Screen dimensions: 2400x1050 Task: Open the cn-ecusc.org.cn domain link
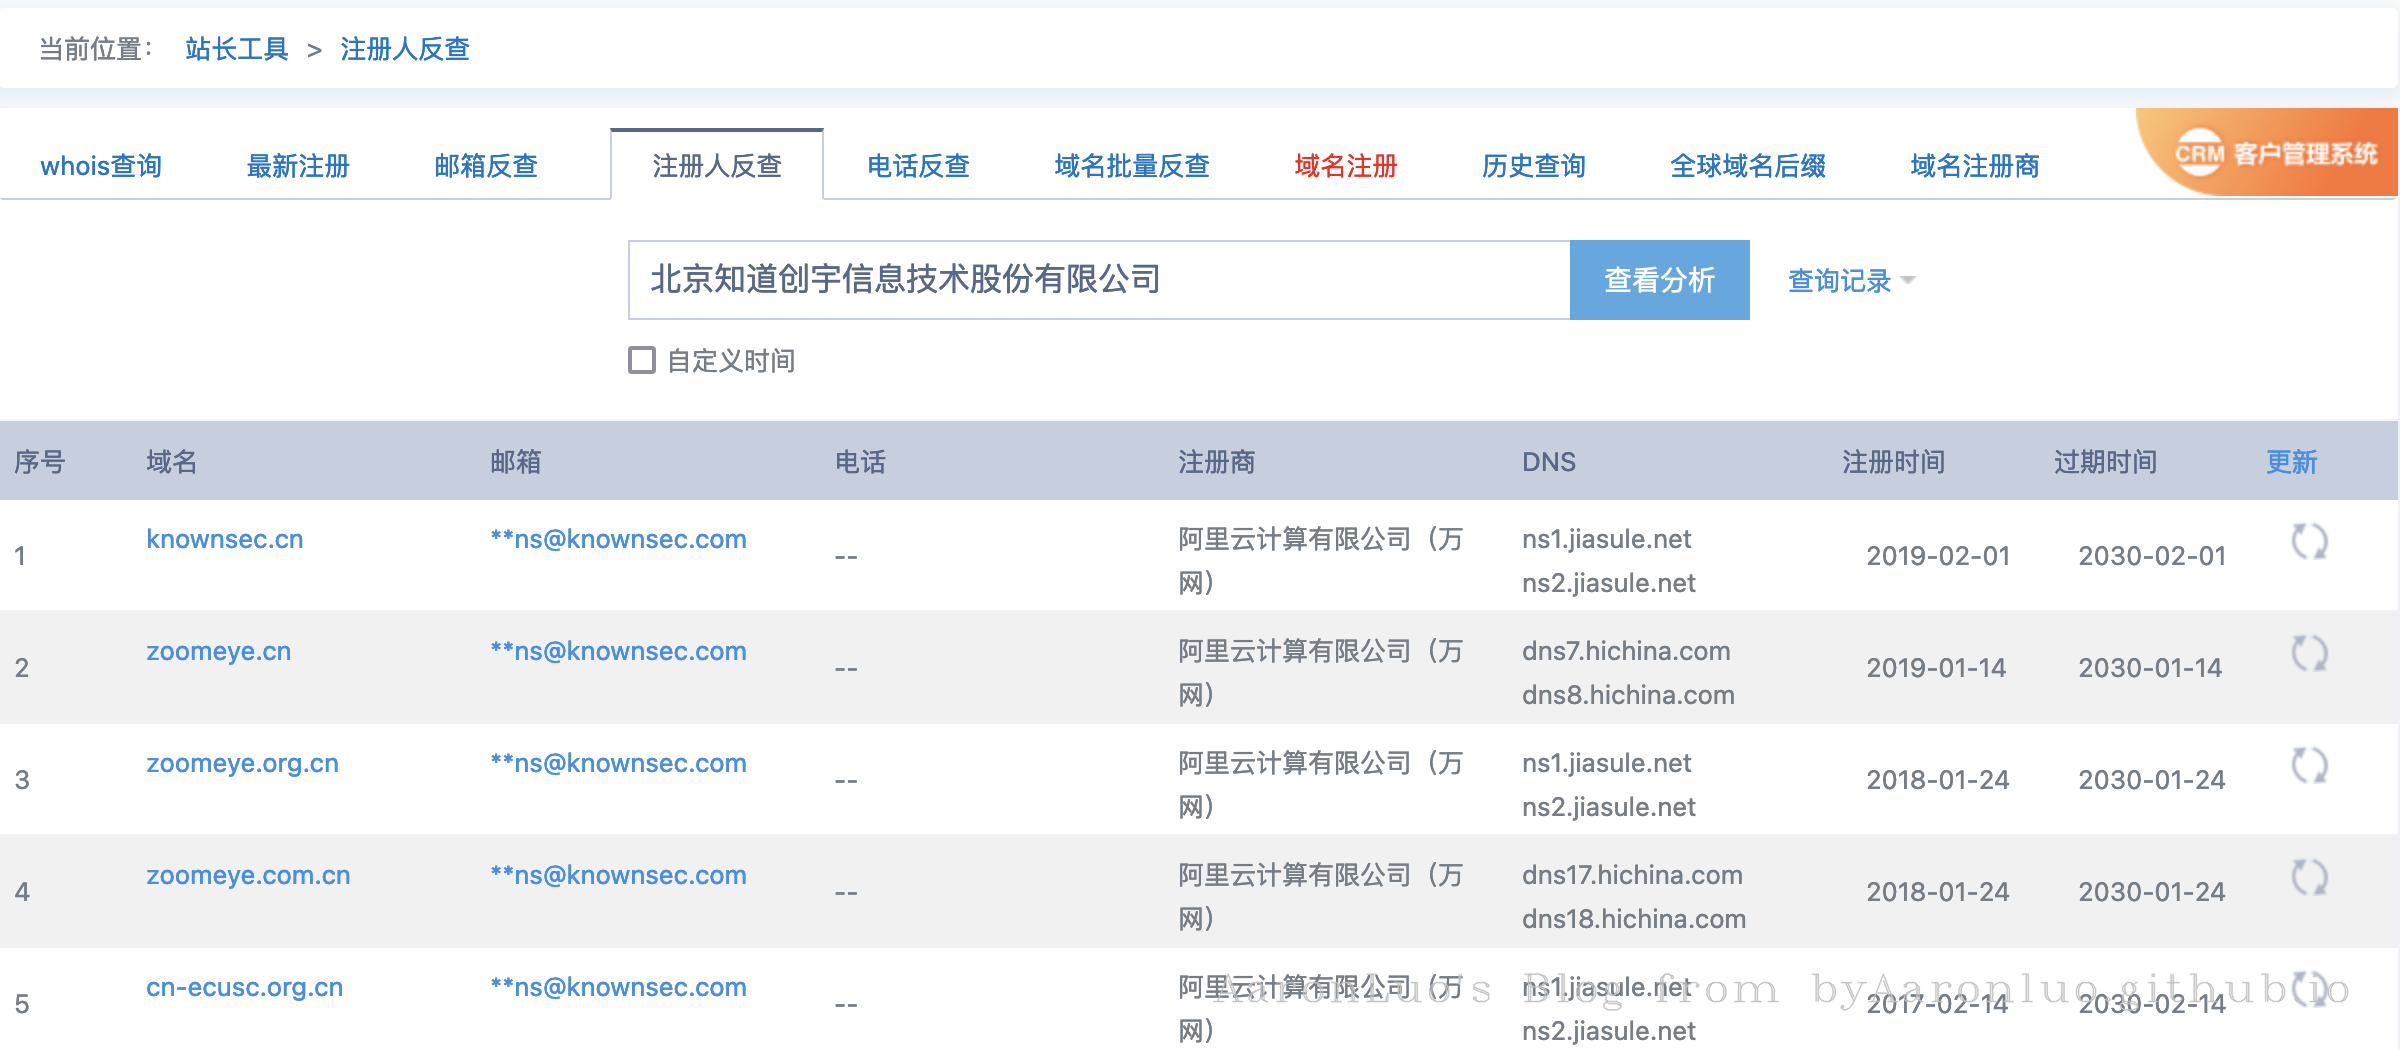click(x=245, y=988)
